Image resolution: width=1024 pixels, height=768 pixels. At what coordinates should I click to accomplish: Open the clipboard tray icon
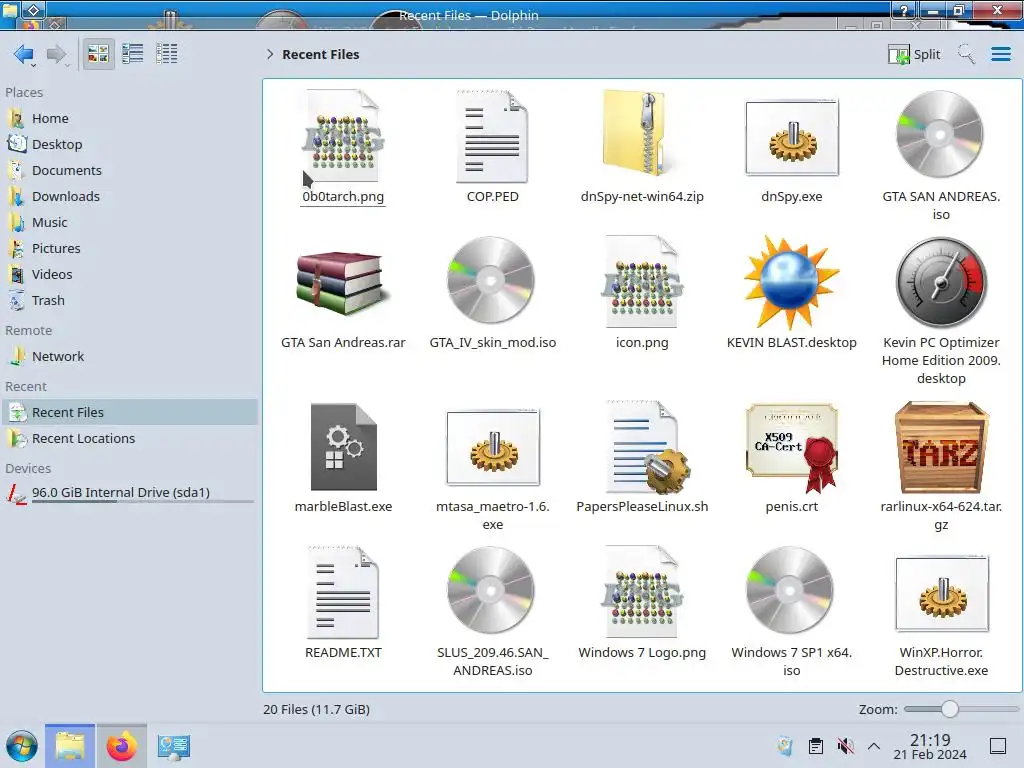816,746
